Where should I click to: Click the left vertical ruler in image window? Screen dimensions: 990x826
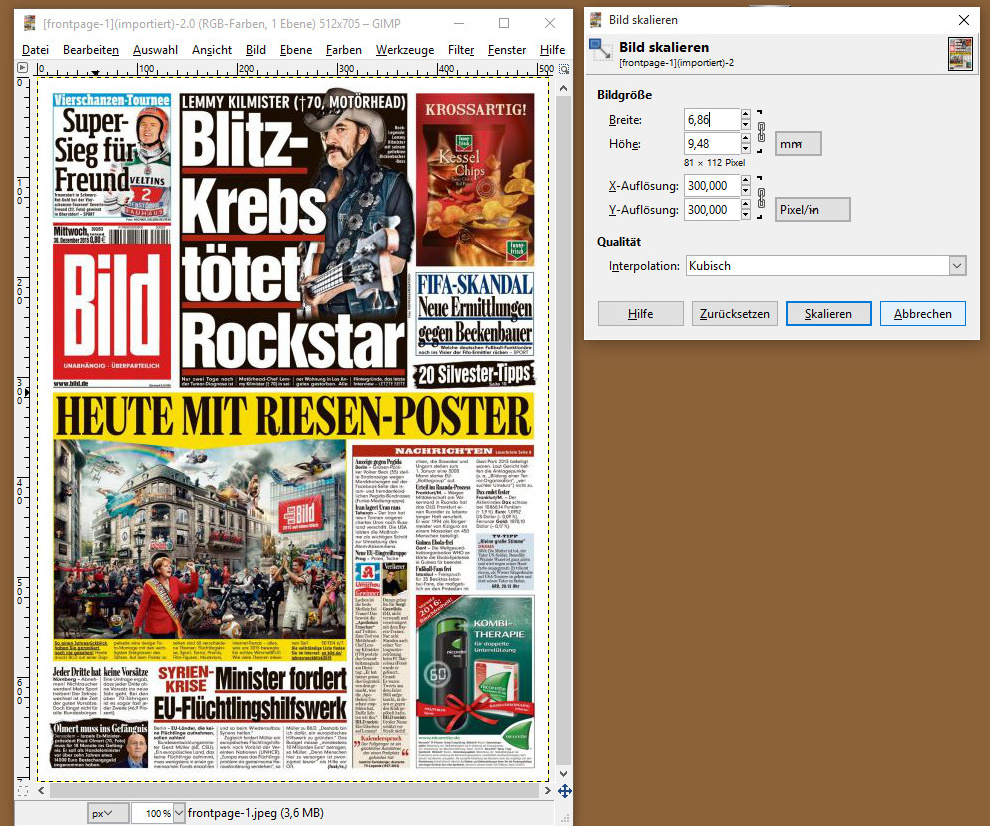[x=22, y=428]
